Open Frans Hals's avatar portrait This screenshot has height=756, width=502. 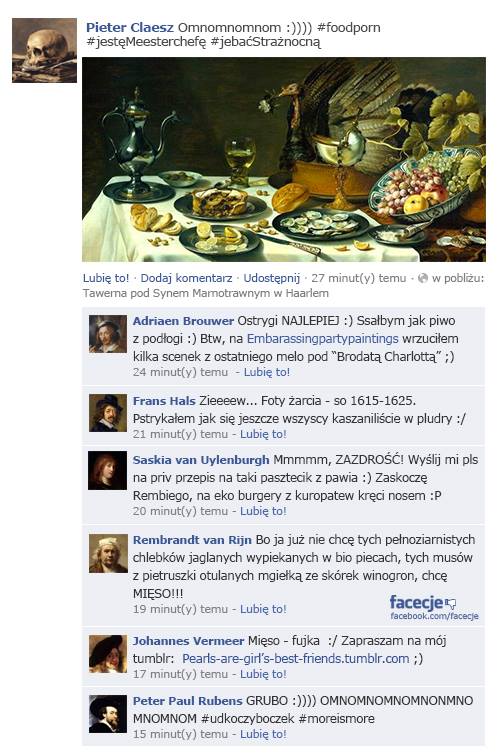(x=108, y=412)
